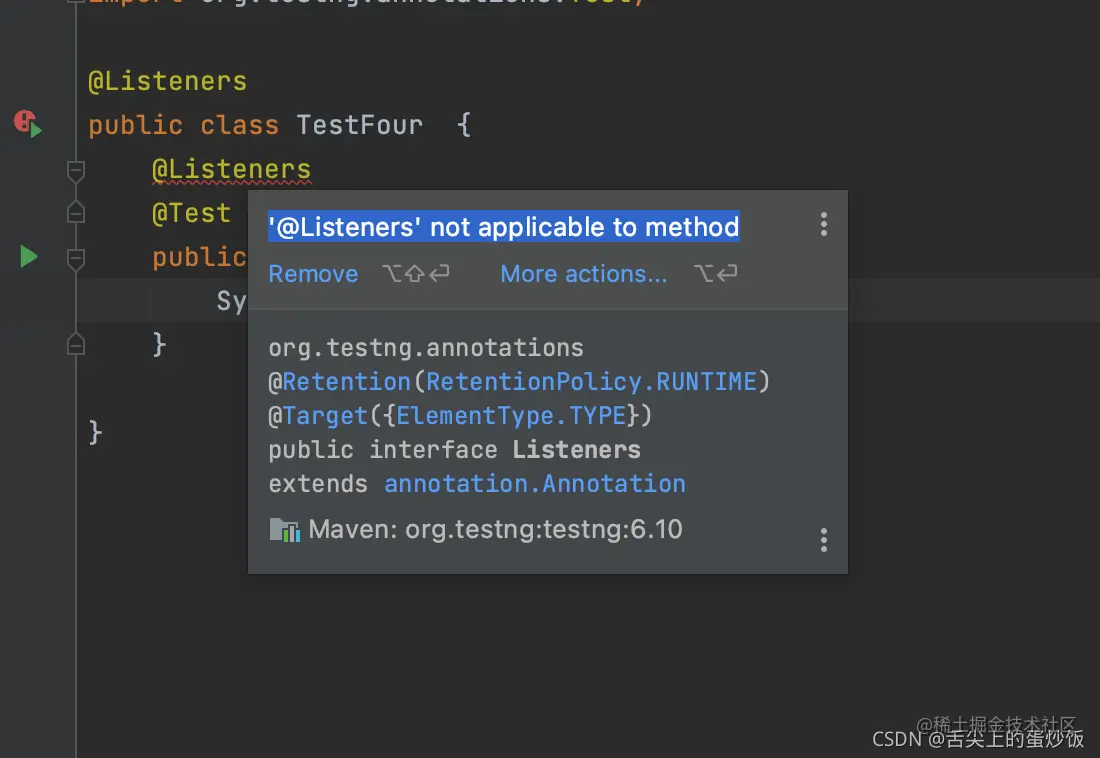Image resolution: width=1100 pixels, height=758 pixels.
Task: Click org.testng.annotations package text
Action: coord(426,348)
